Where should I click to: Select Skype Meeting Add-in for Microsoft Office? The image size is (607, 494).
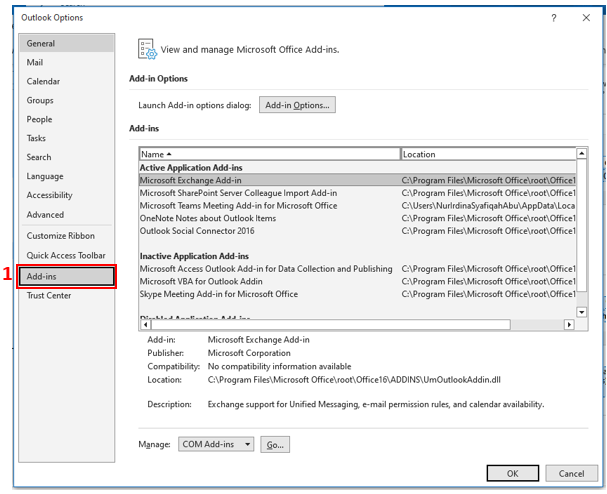click(357, 294)
